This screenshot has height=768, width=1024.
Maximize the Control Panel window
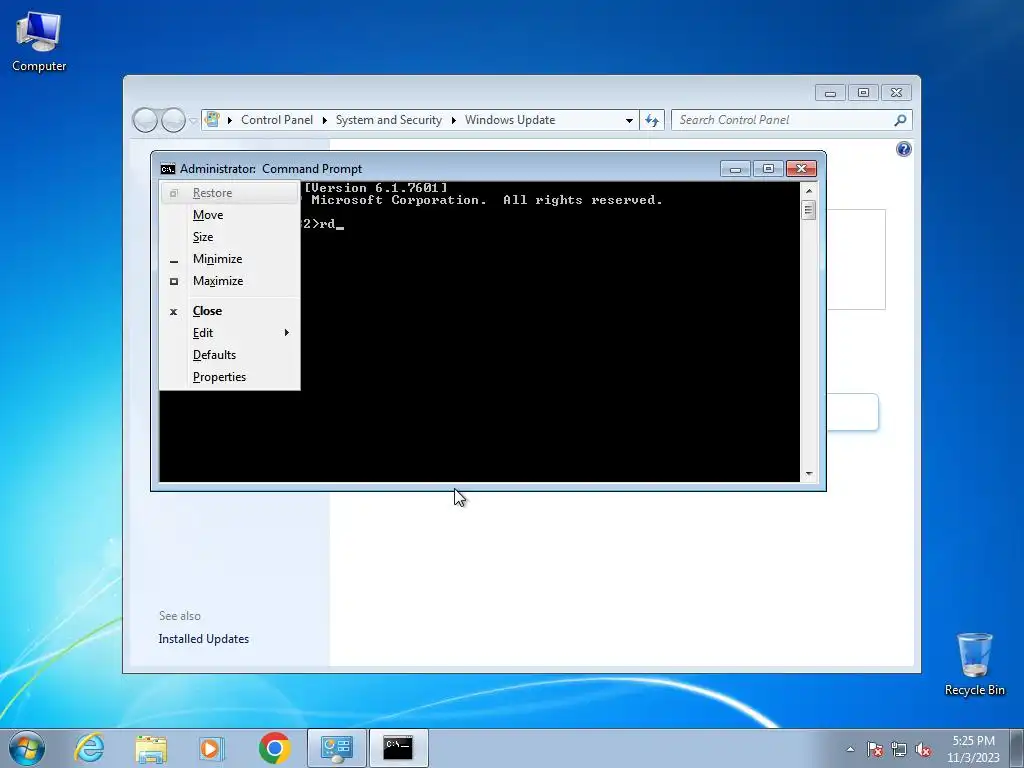[863, 93]
